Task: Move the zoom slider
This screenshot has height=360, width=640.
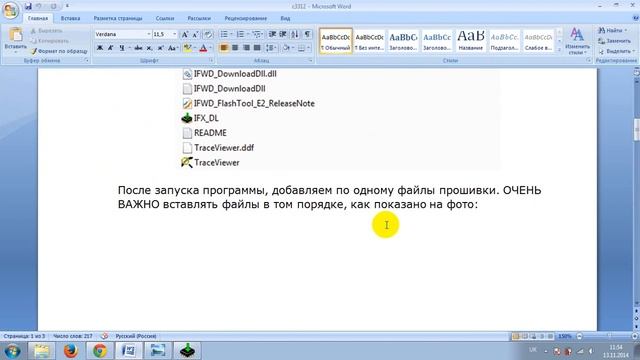Action: pos(609,336)
